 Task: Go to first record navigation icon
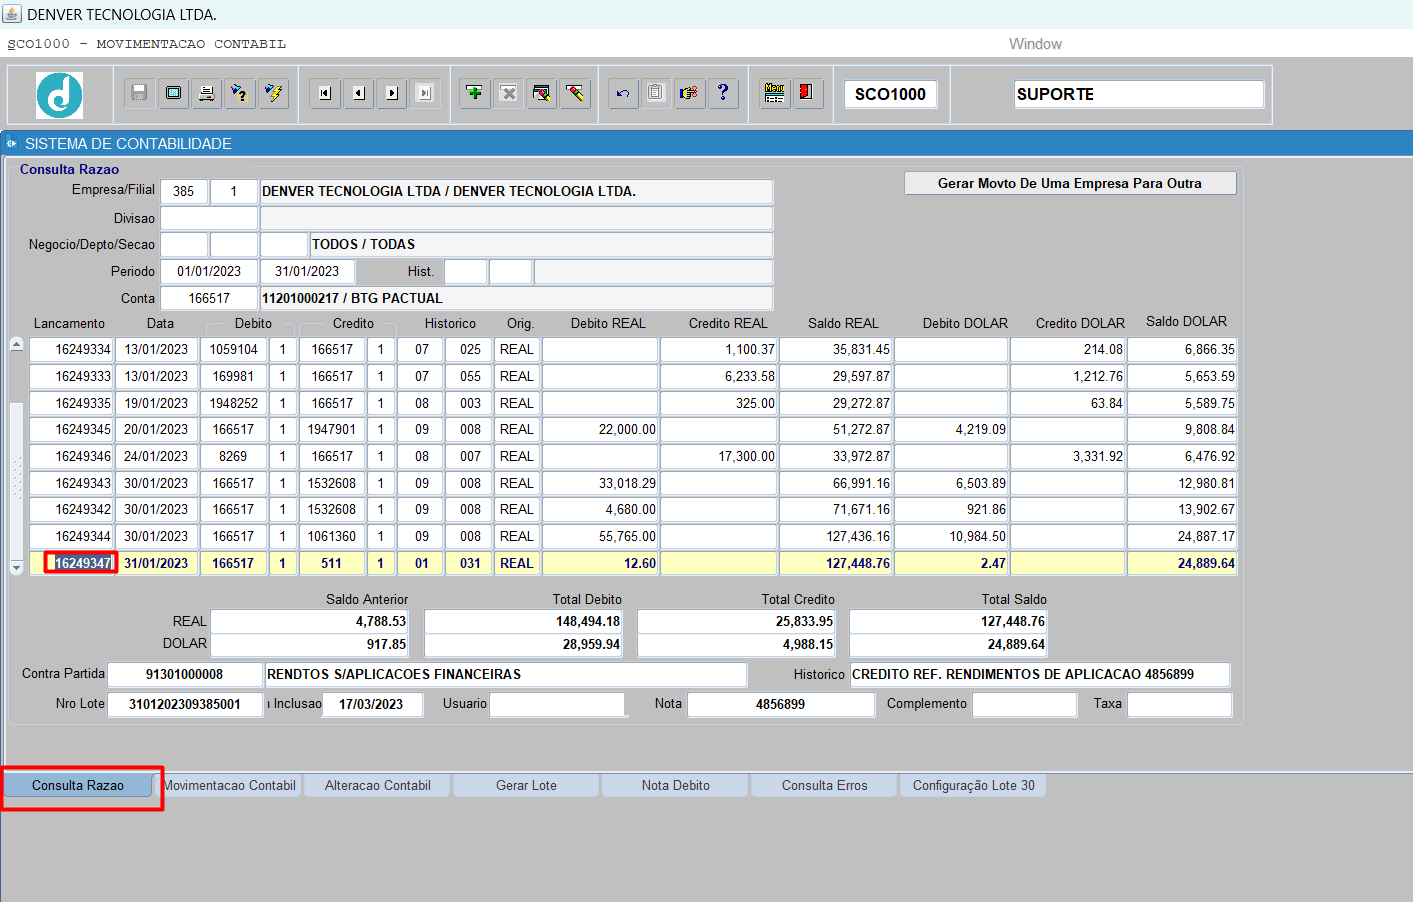point(325,93)
